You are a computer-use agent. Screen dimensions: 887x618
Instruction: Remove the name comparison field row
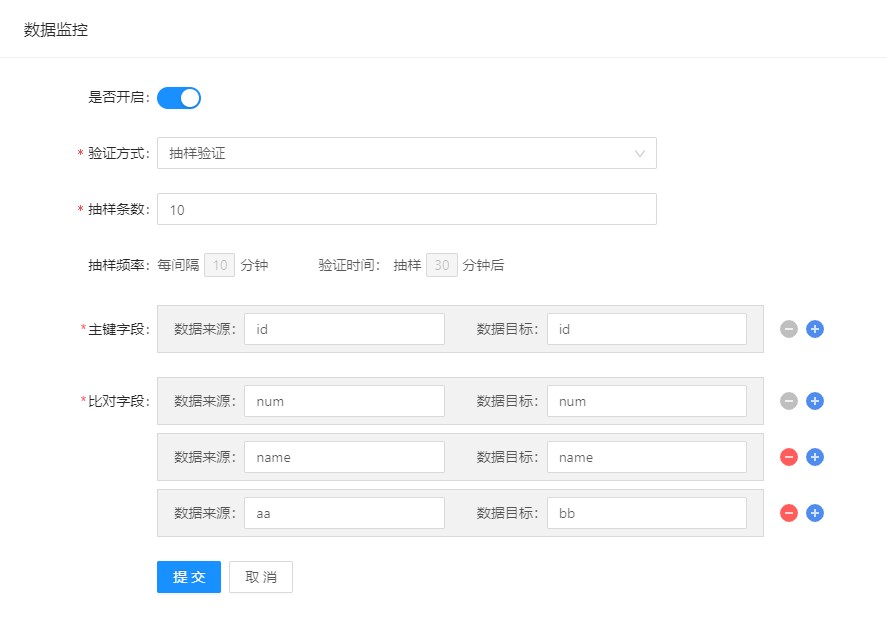click(789, 457)
